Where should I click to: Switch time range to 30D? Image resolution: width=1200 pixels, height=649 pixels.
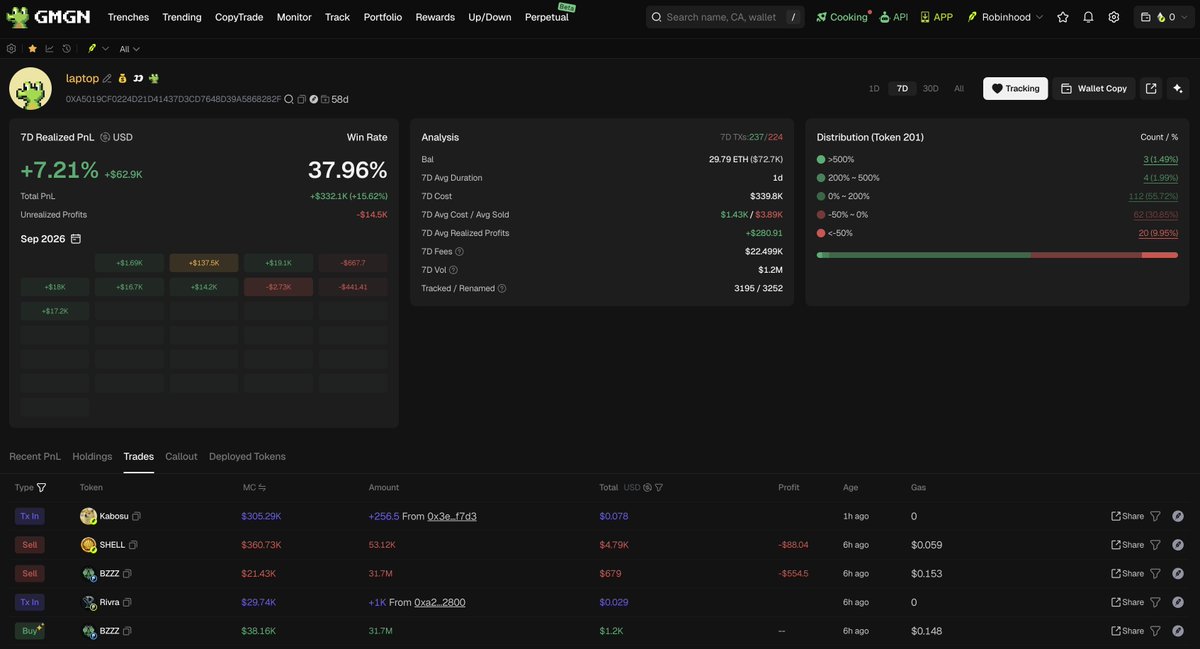tap(930, 88)
